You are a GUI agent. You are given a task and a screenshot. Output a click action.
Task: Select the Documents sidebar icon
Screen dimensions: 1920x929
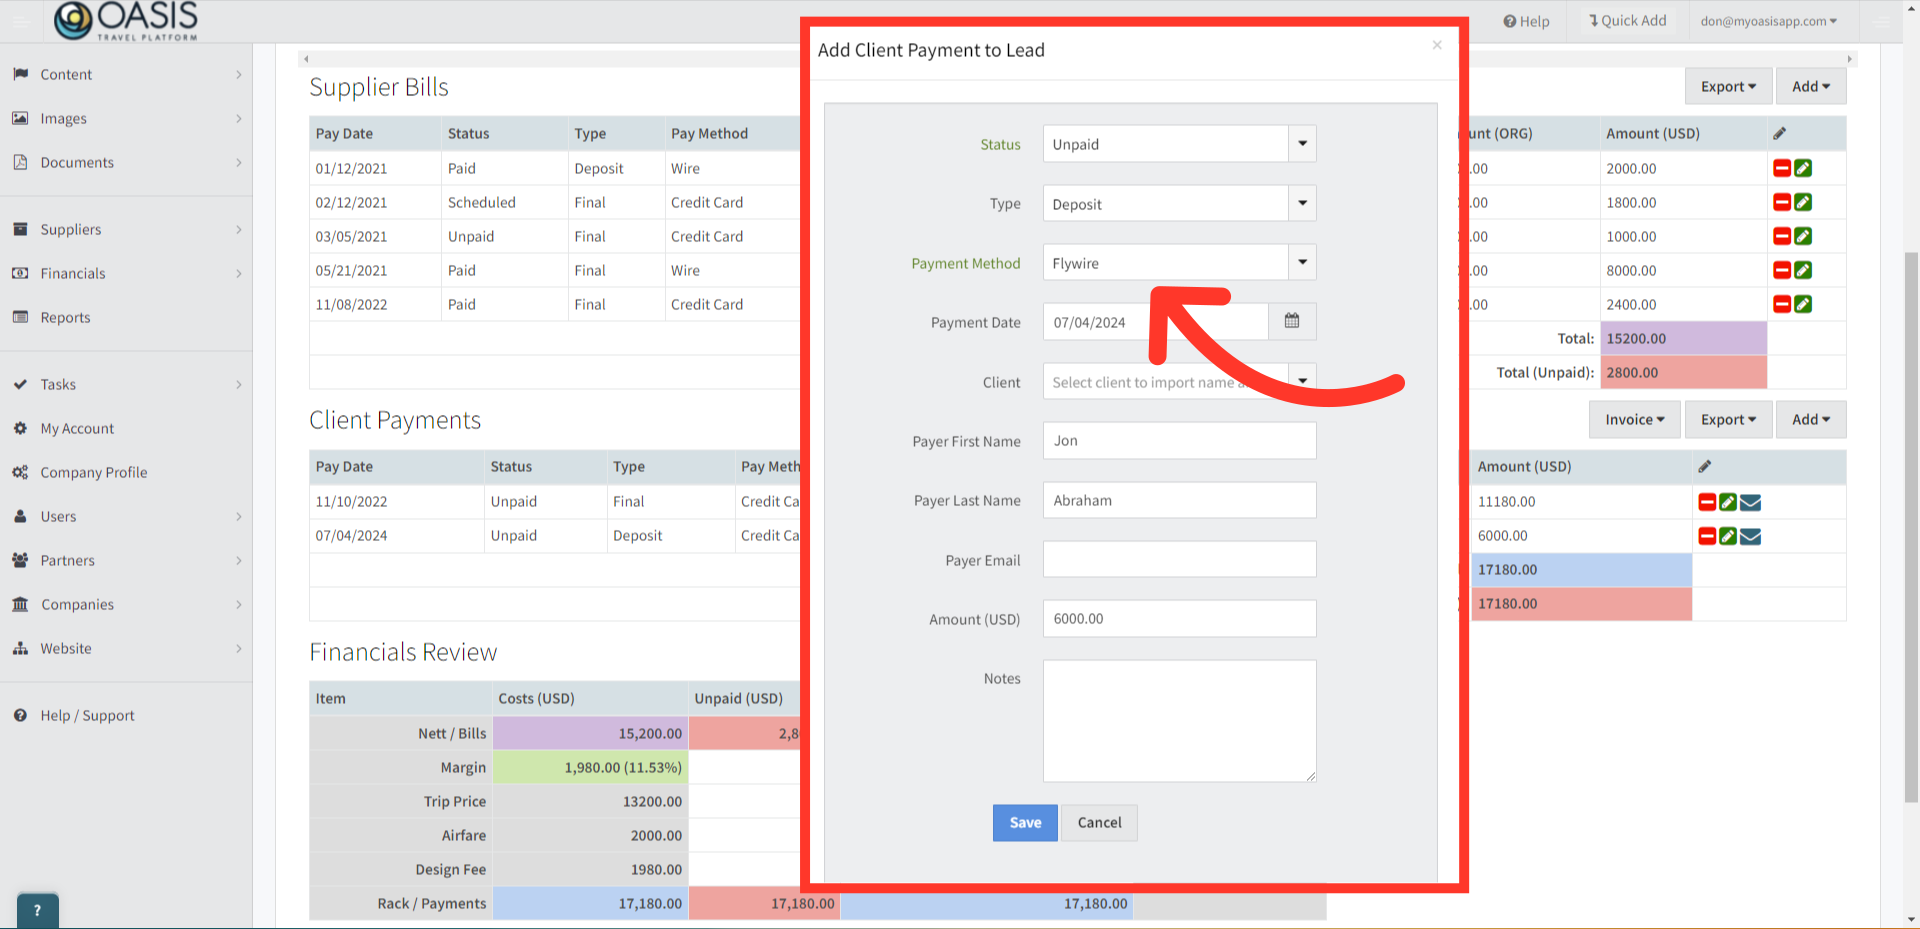point(21,162)
